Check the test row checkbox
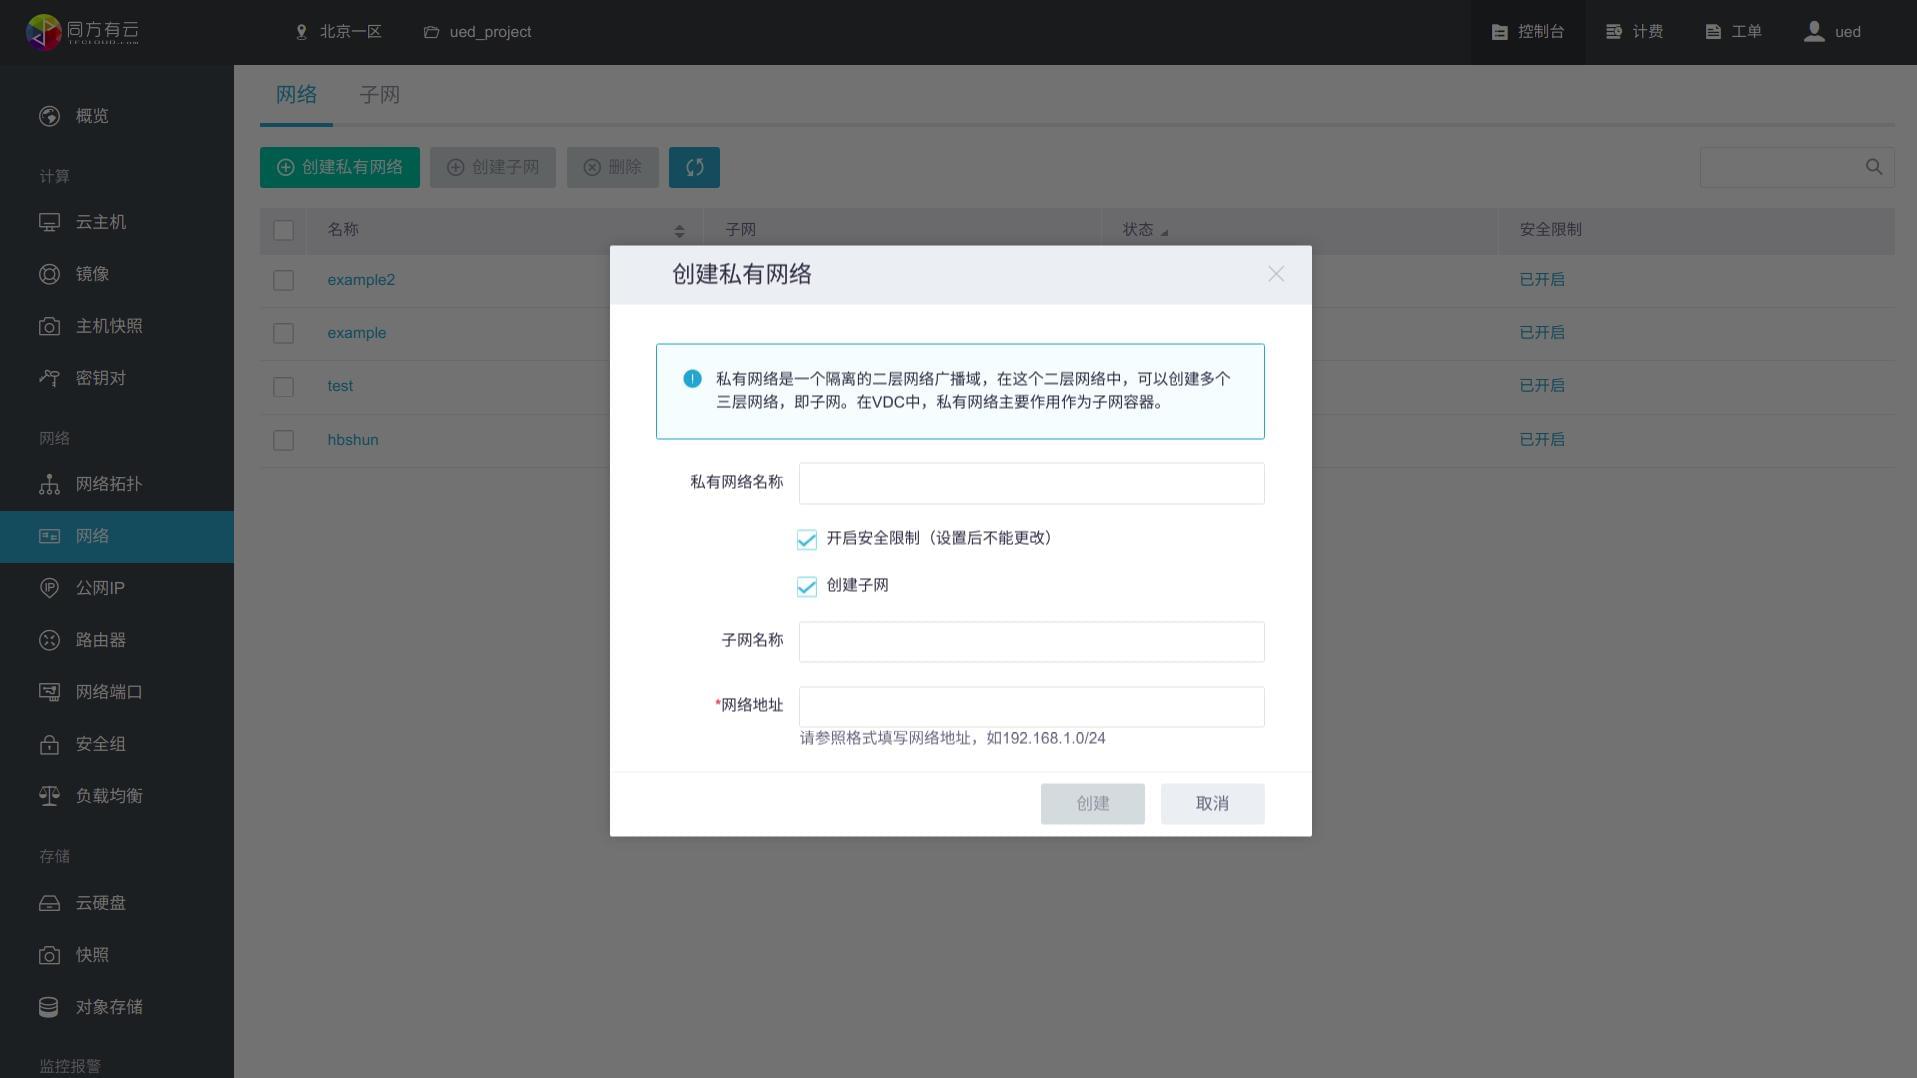 pyautogui.click(x=284, y=387)
